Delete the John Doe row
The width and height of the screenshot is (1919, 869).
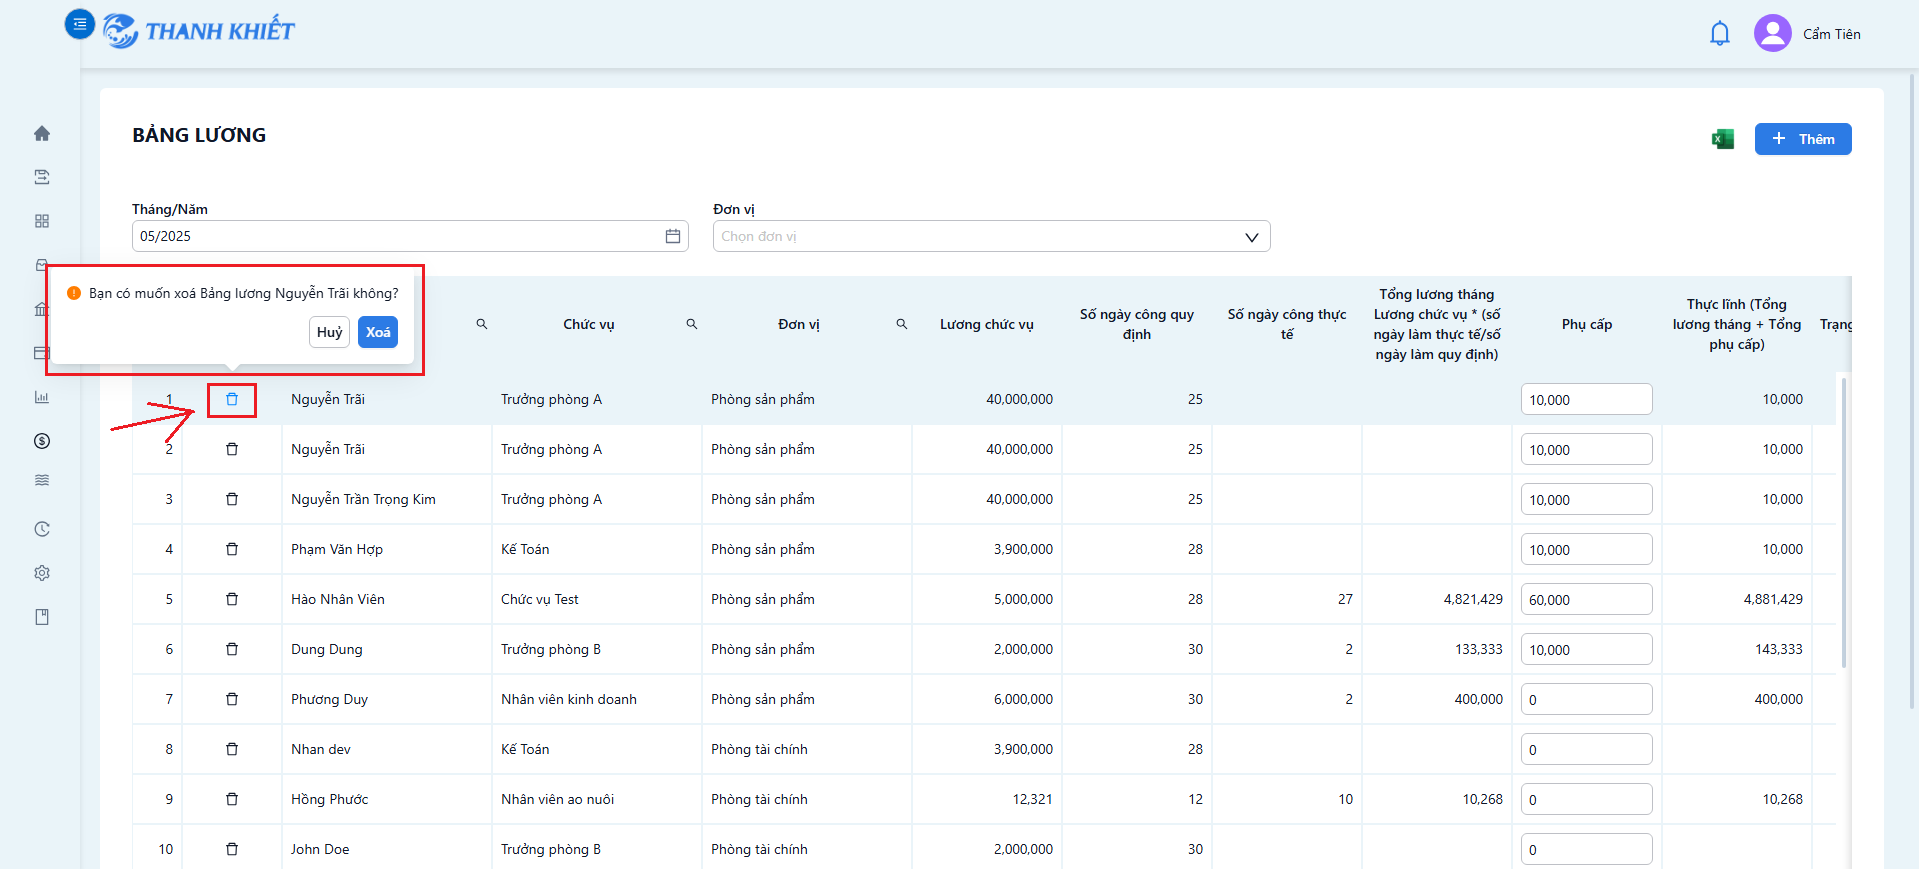point(232,849)
